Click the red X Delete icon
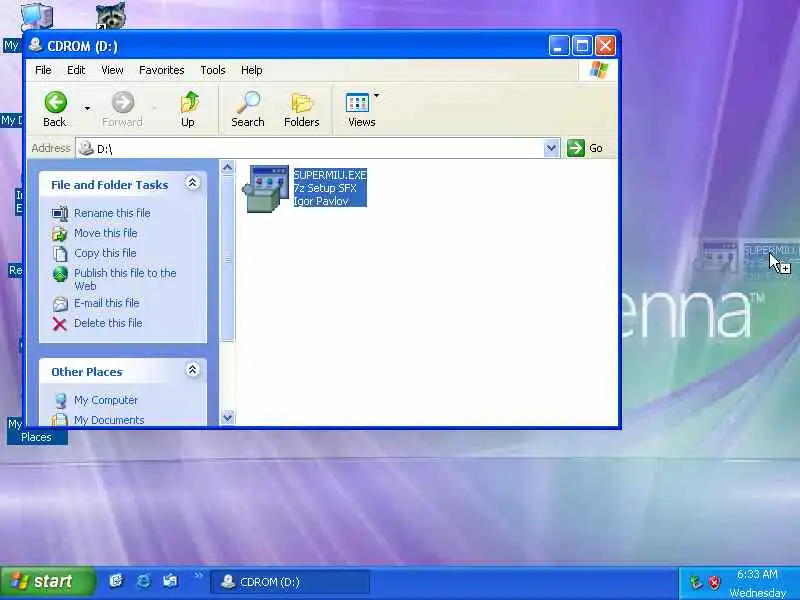The width and height of the screenshot is (800, 600). (60, 324)
